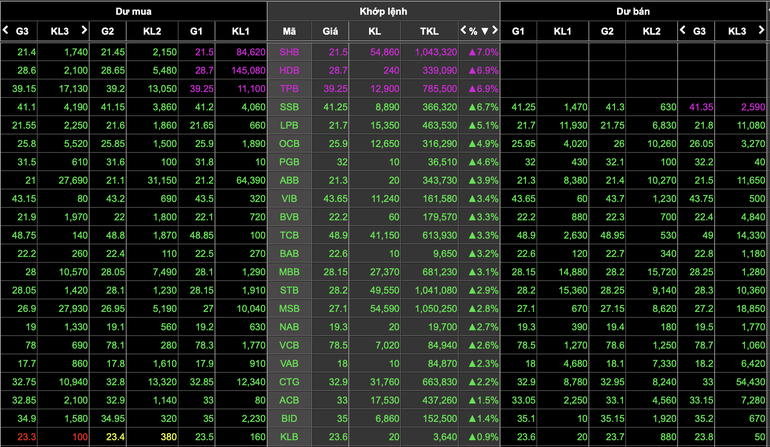The image size is (770, 447).
Task: Open BID stock symbol
Action: pyautogui.click(x=289, y=419)
